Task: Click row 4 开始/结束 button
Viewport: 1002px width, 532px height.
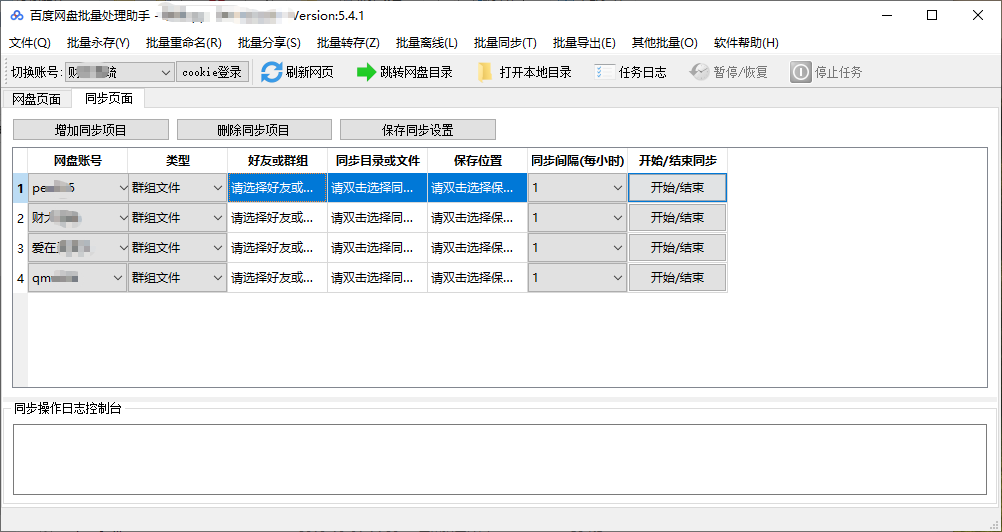Action: tap(677, 278)
